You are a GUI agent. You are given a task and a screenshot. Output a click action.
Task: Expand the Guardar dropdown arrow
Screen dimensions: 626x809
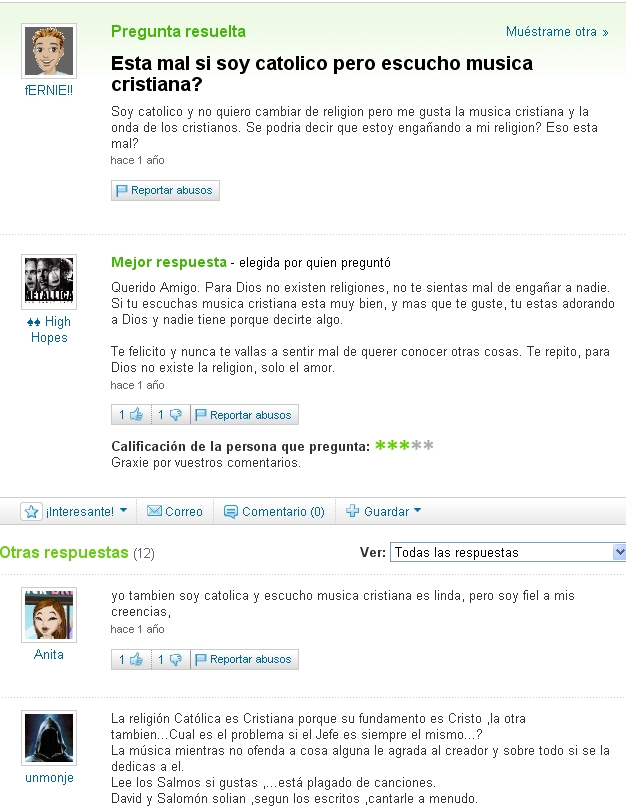tap(418, 510)
